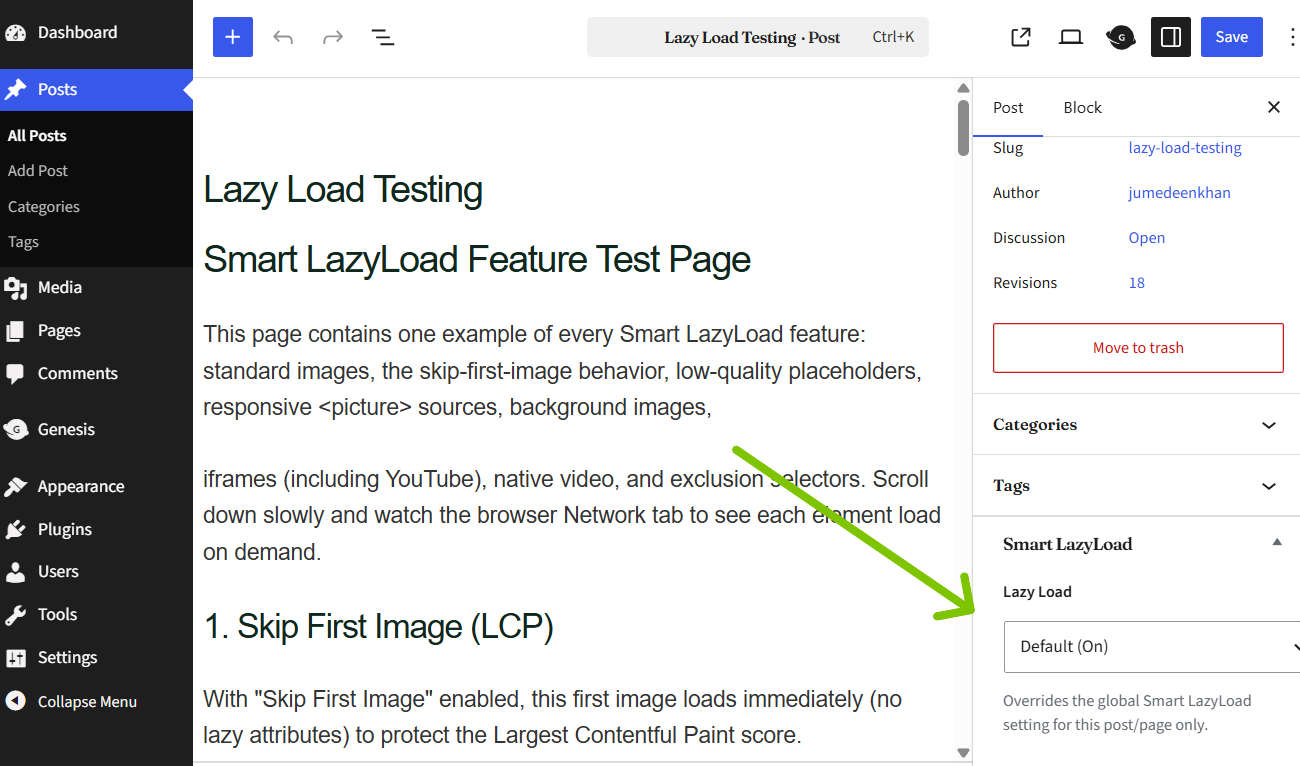View the 18 revisions link

1137,283
